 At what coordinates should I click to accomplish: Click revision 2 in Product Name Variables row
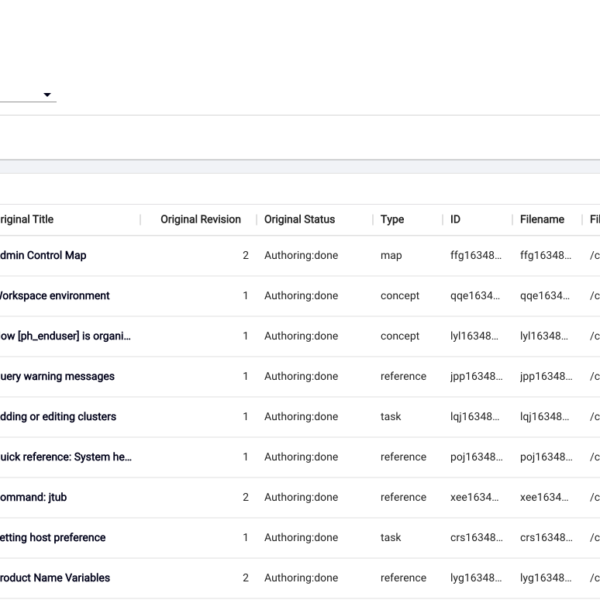click(246, 577)
